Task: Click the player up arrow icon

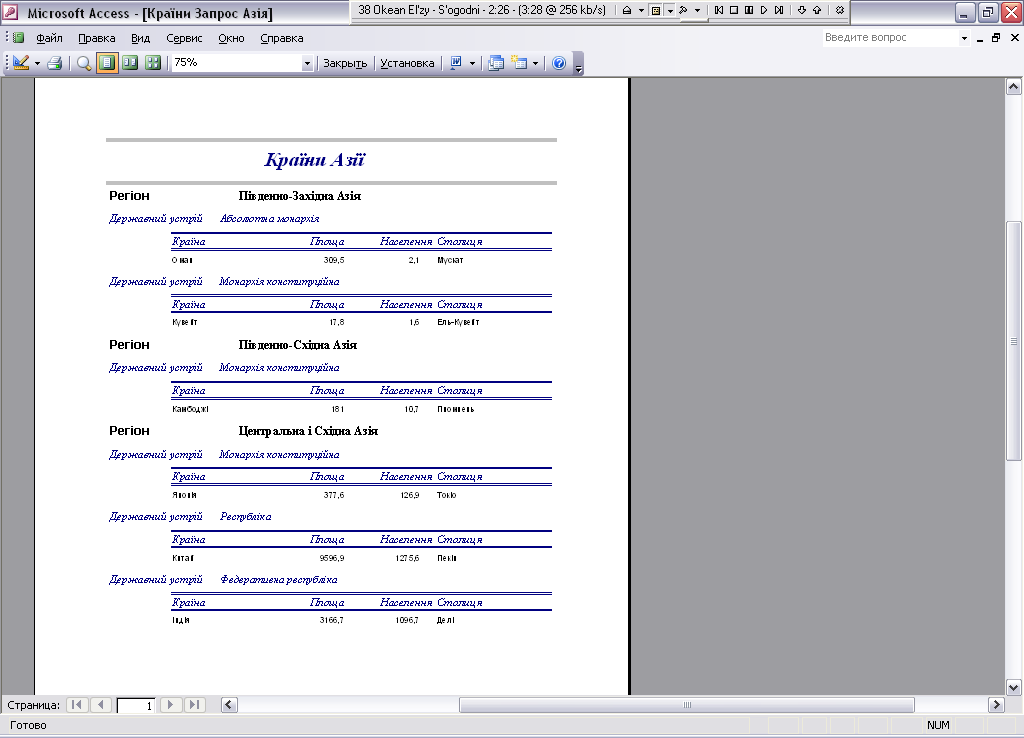Action: click(x=816, y=10)
